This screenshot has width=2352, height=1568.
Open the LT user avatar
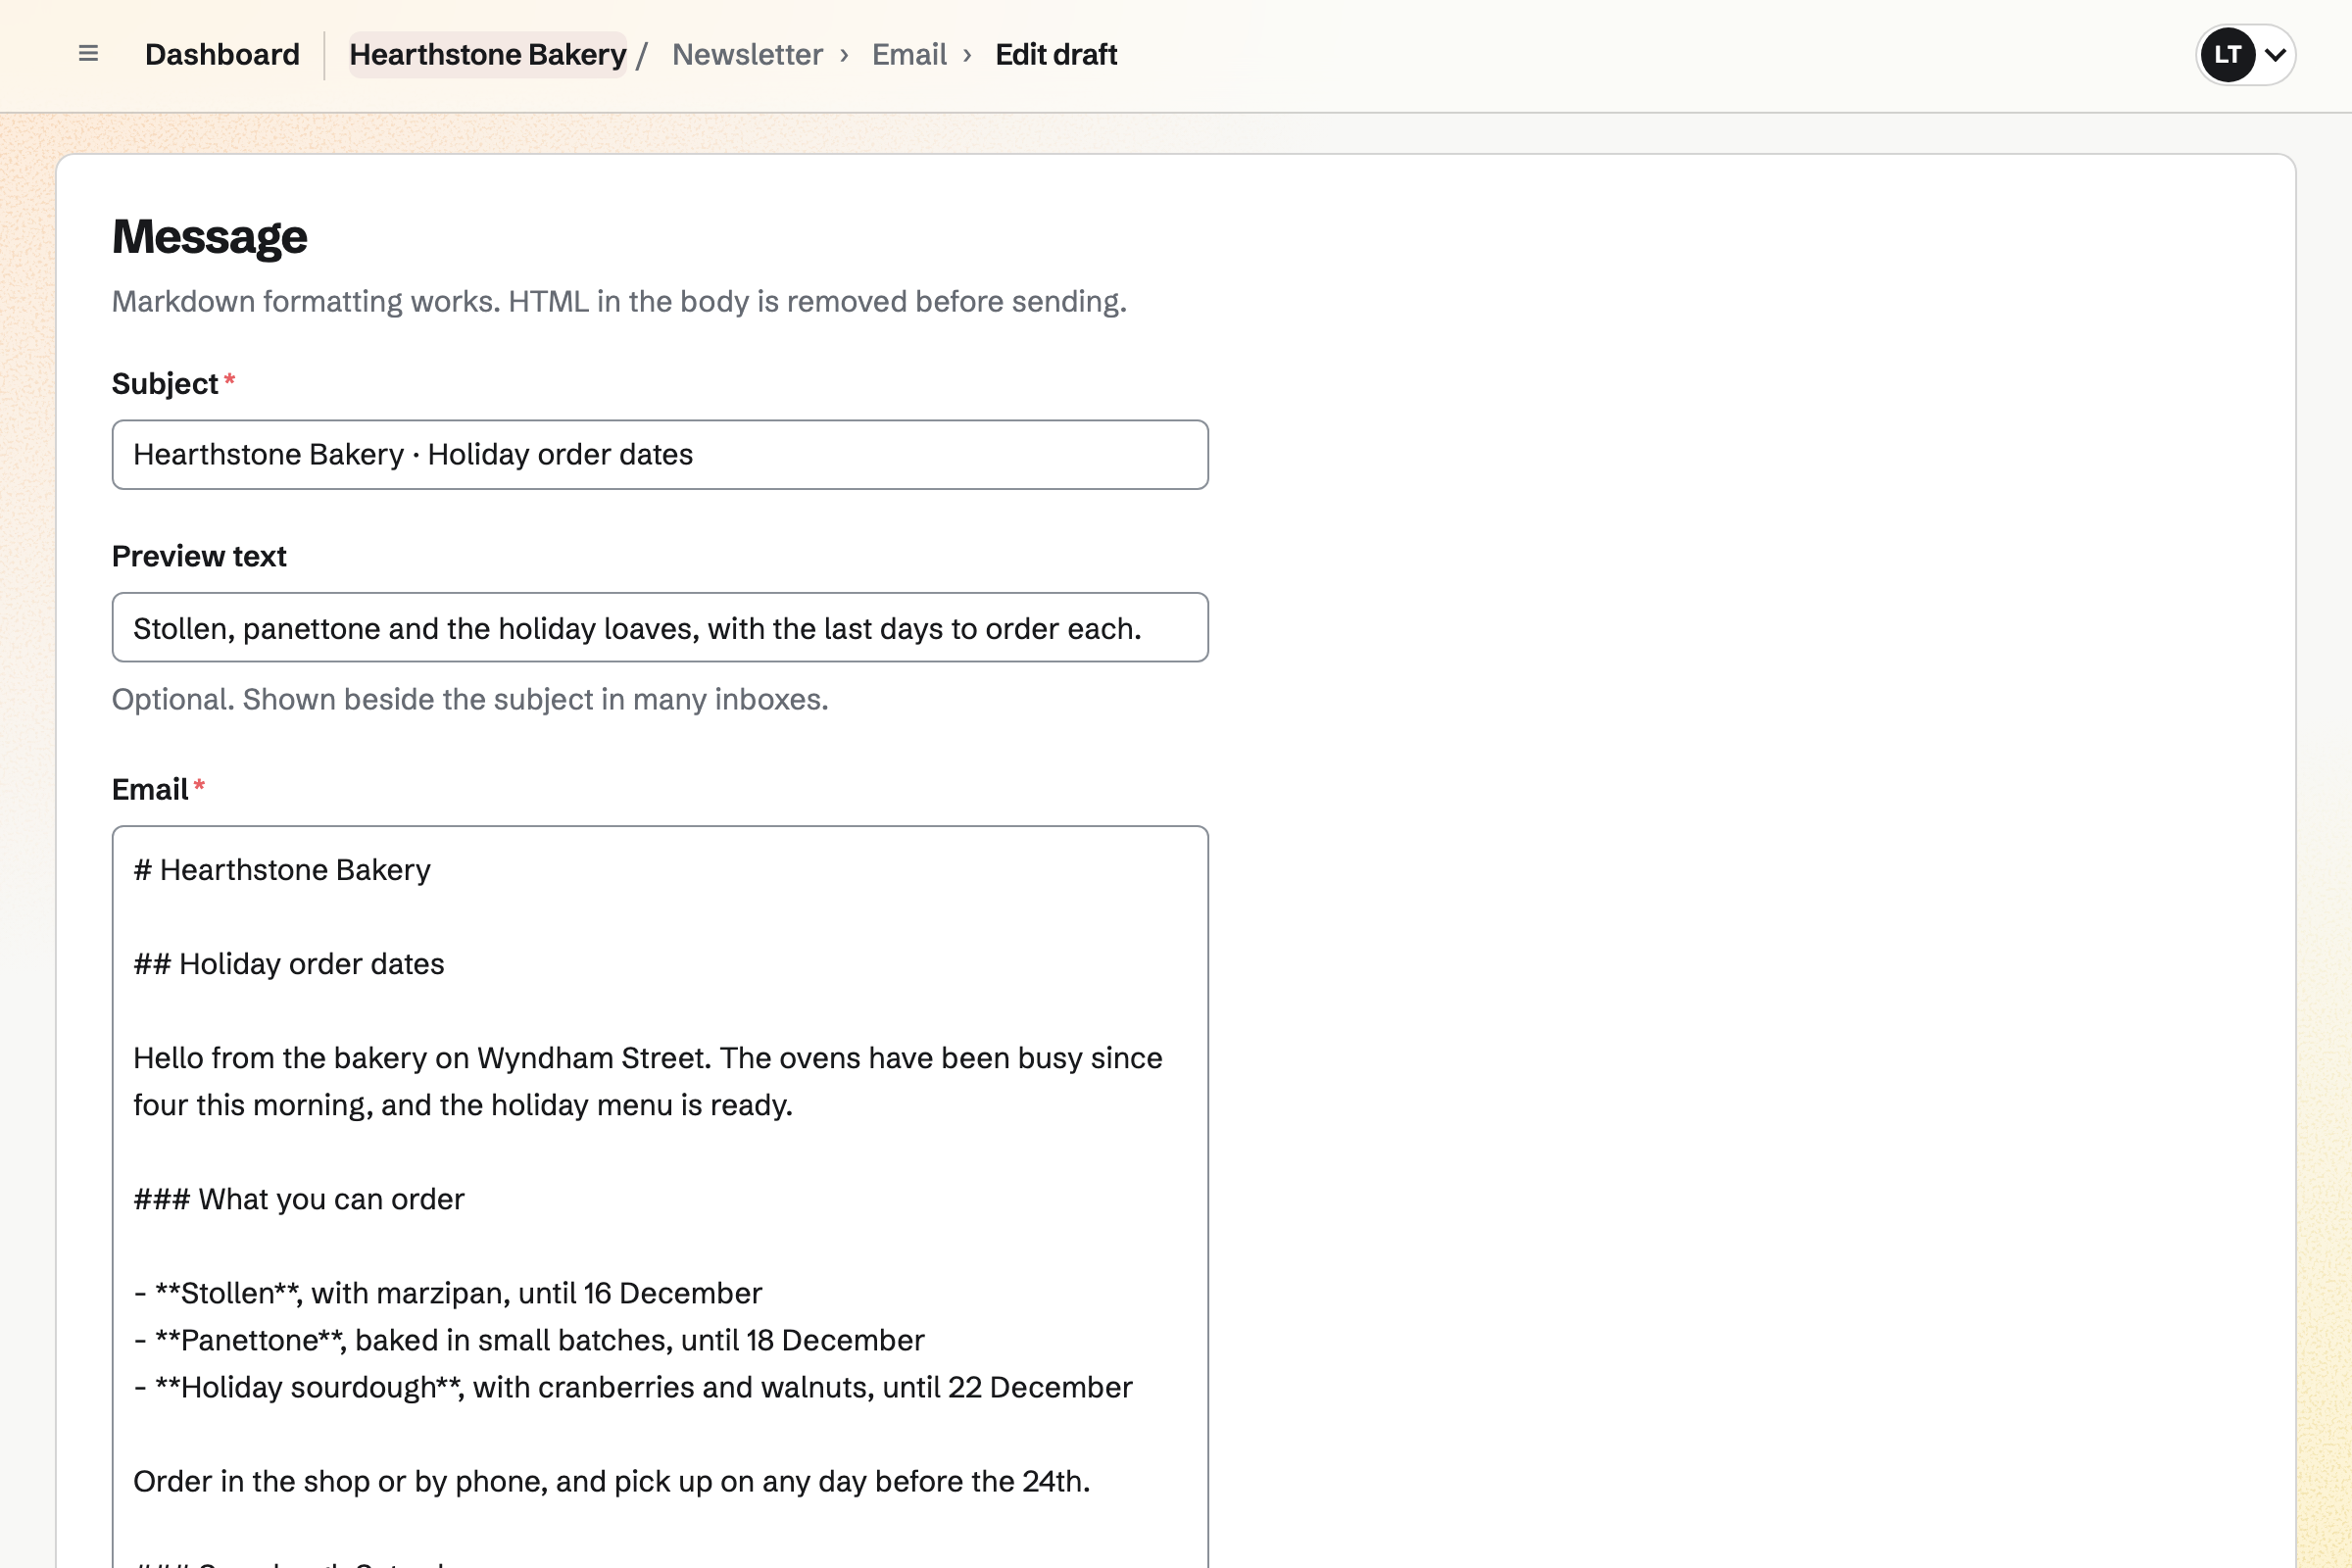(x=2227, y=55)
